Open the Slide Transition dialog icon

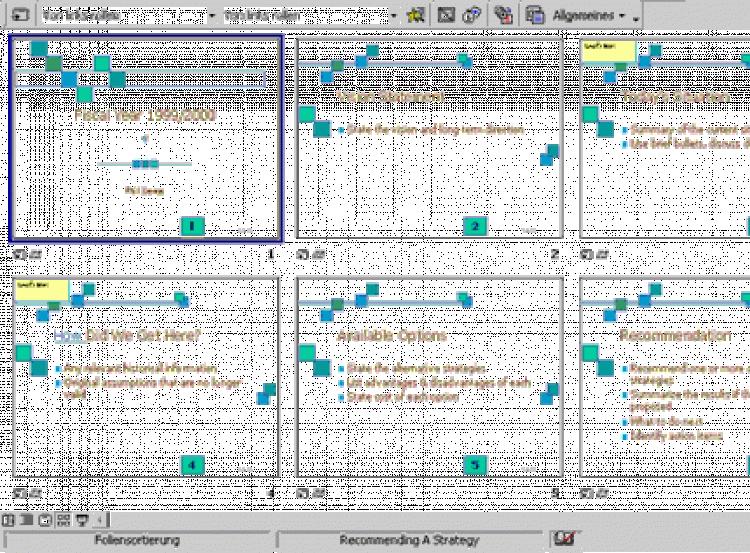pyautogui.click(x=20, y=15)
